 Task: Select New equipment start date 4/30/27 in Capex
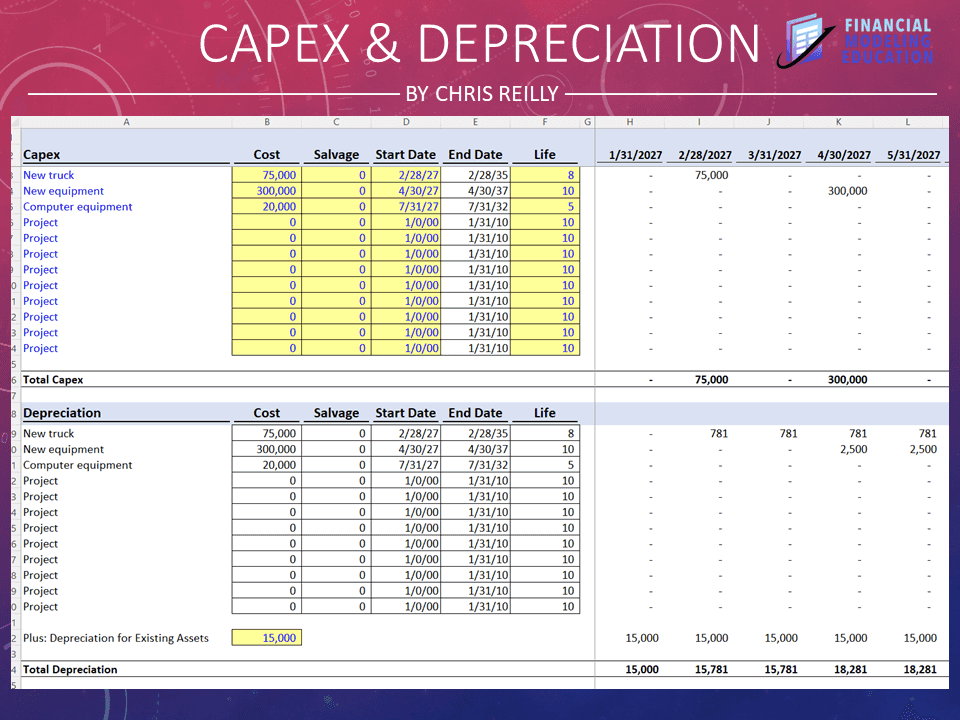[406, 191]
